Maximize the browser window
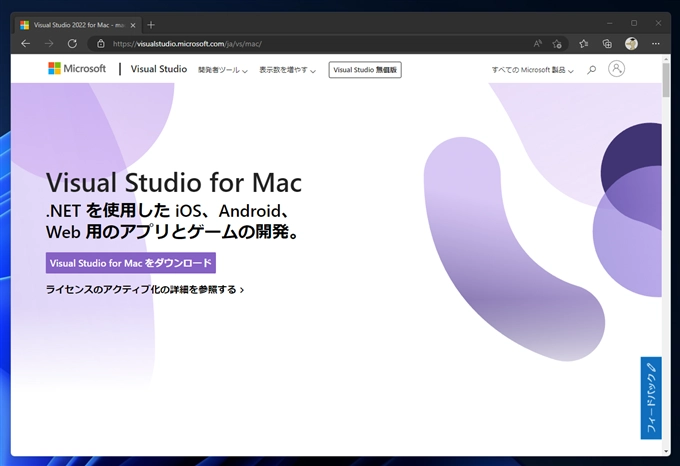 pos(634,23)
